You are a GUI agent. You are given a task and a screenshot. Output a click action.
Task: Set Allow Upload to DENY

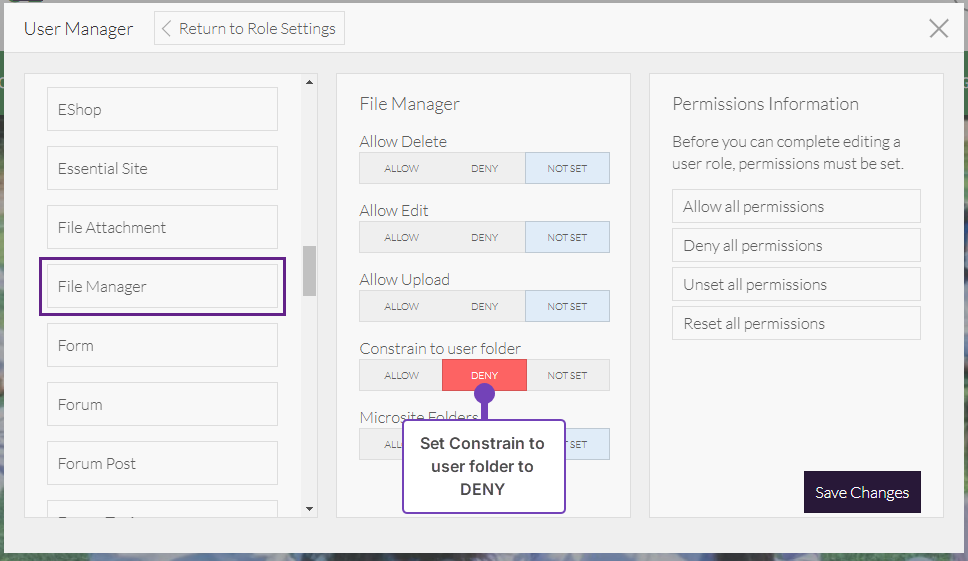[x=484, y=306]
